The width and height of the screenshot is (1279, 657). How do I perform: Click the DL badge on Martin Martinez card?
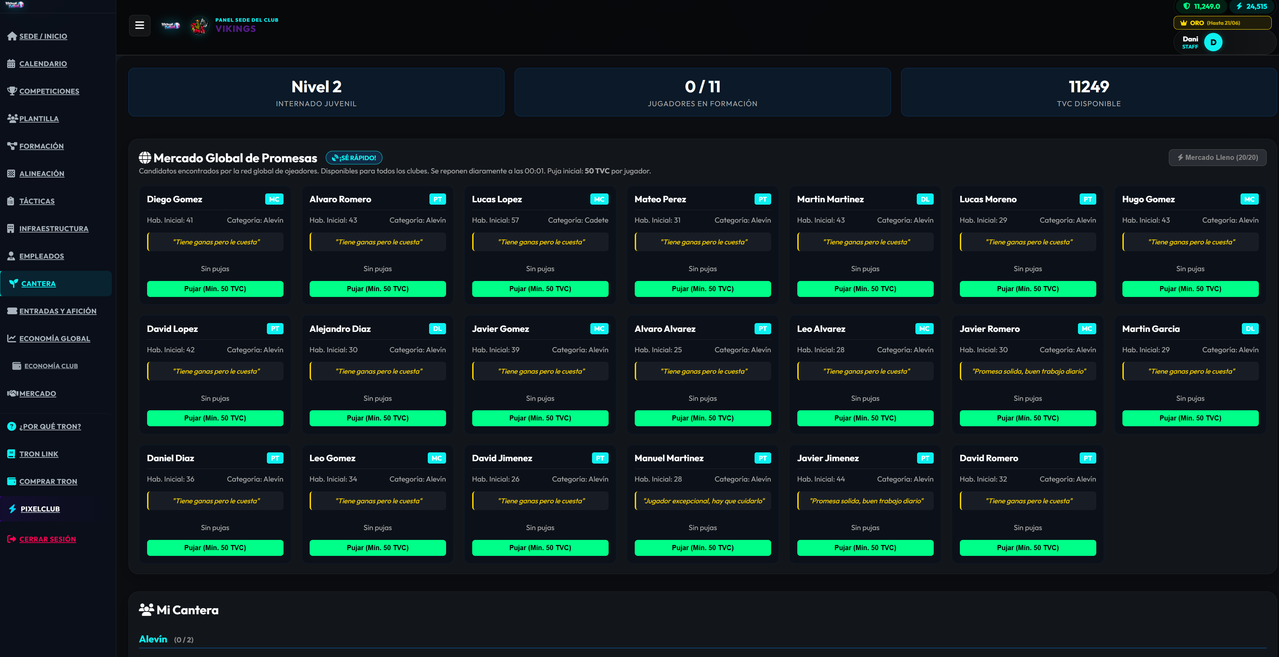[925, 199]
